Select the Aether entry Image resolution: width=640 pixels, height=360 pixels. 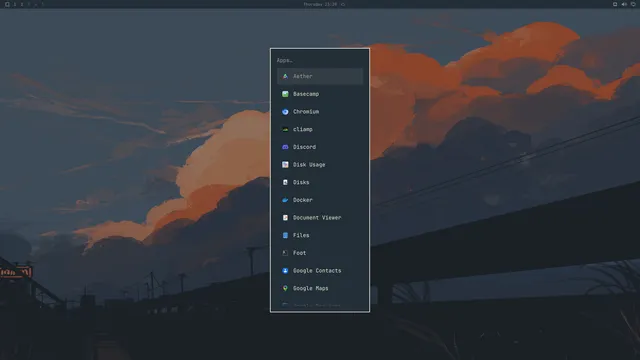[320, 76]
